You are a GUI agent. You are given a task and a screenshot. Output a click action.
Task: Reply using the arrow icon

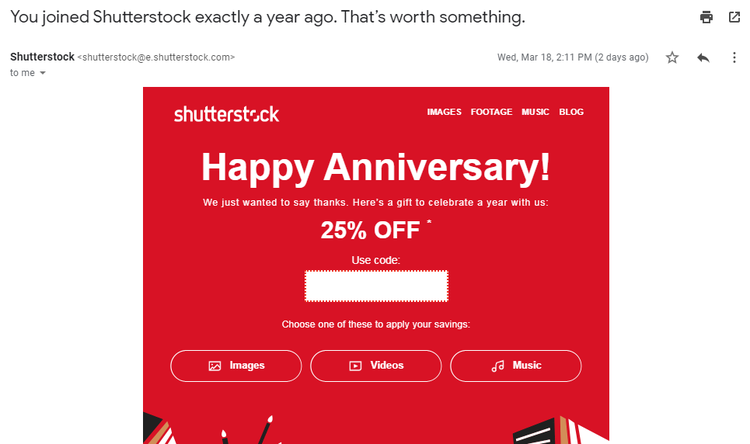(703, 58)
